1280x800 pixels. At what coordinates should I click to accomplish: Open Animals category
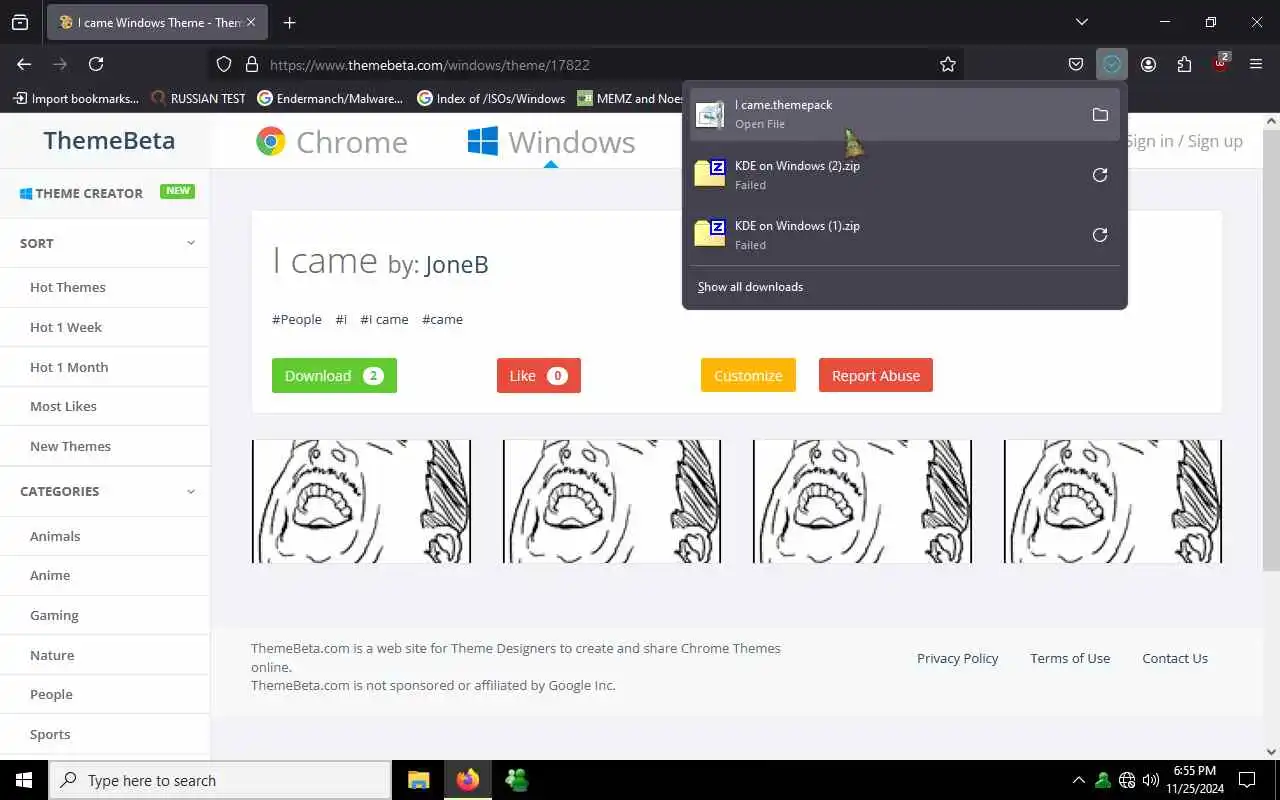[x=55, y=536]
